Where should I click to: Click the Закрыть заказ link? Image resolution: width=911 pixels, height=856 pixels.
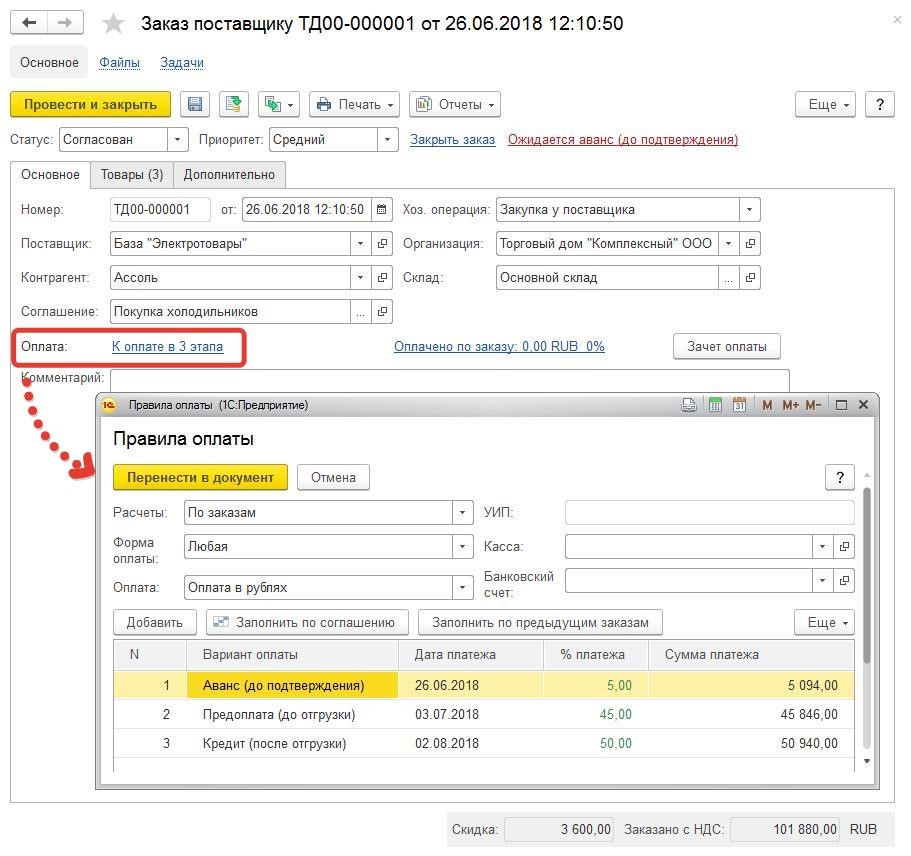(x=453, y=139)
